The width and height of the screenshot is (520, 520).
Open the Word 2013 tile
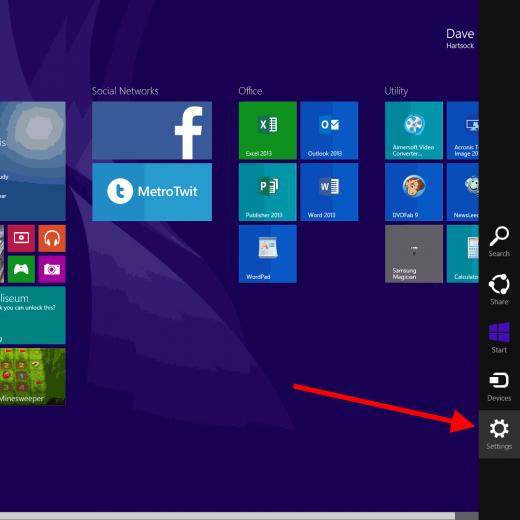click(x=329, y=192)
